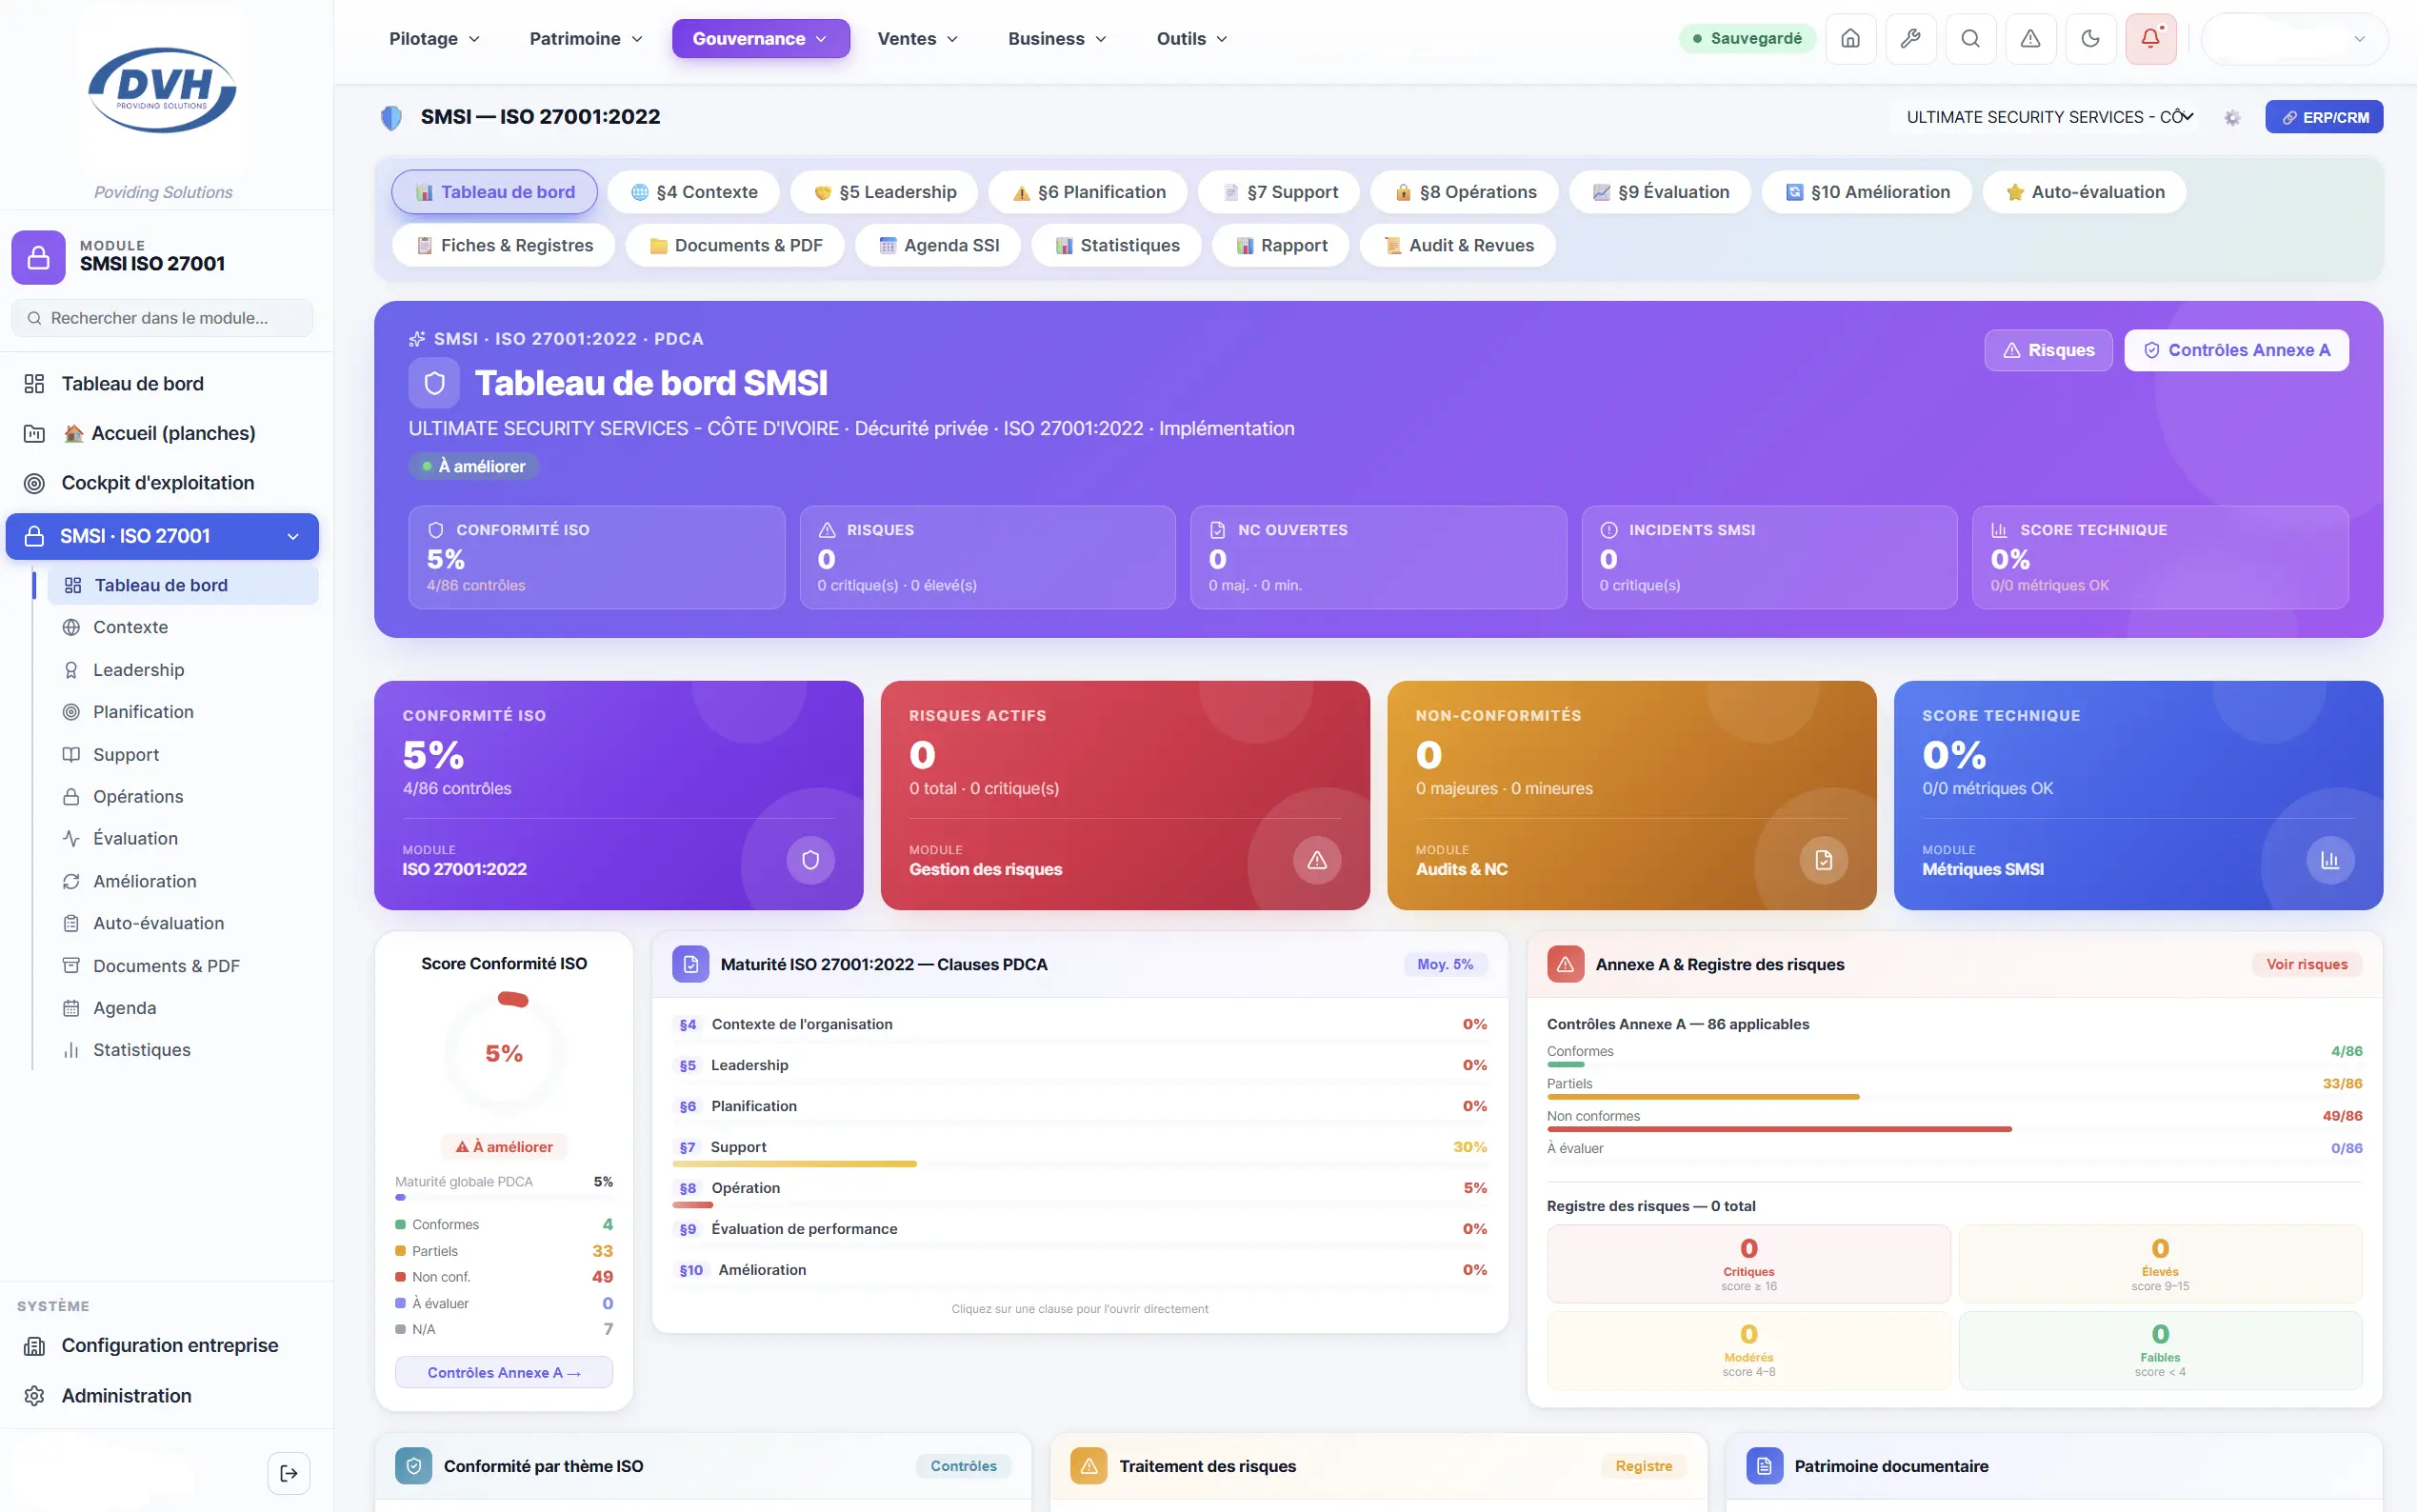
Task: Open the home icon in top bar
Action: tap(1850, 39)
